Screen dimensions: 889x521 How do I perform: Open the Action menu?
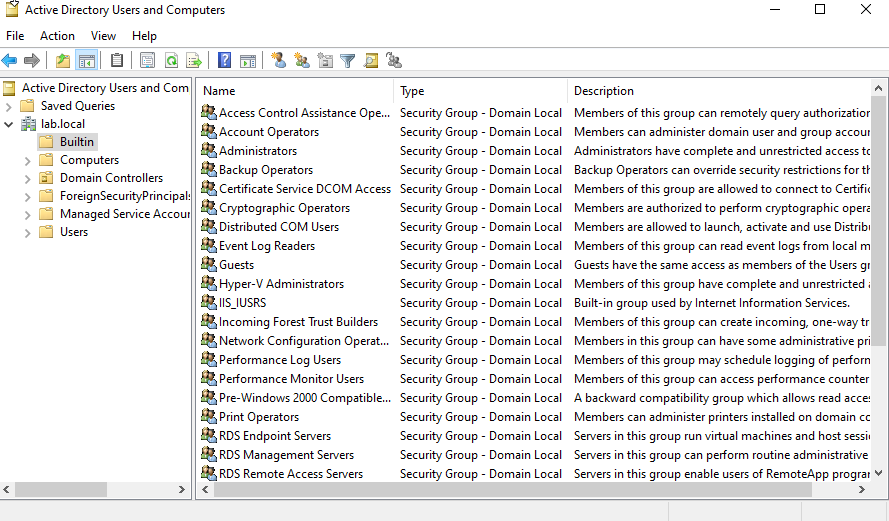[x=57, y=36]
